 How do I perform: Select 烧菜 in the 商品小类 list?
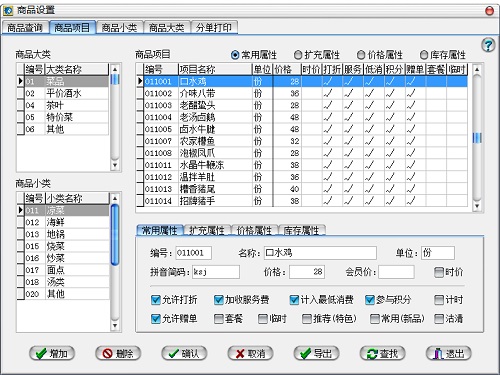pos(63,246)
